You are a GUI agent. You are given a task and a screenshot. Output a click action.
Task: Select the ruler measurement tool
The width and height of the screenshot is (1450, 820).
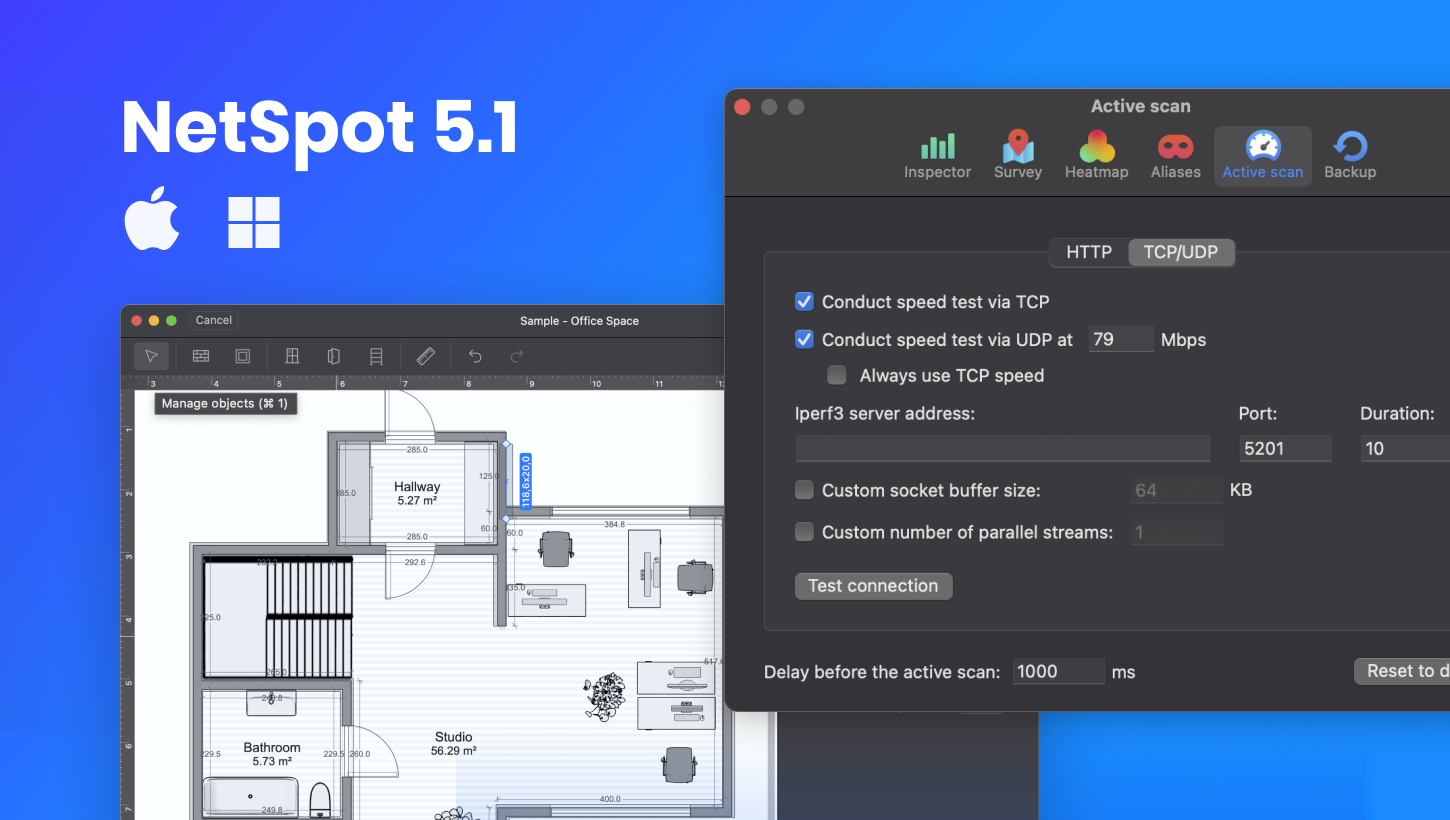[x=425, y=356]
